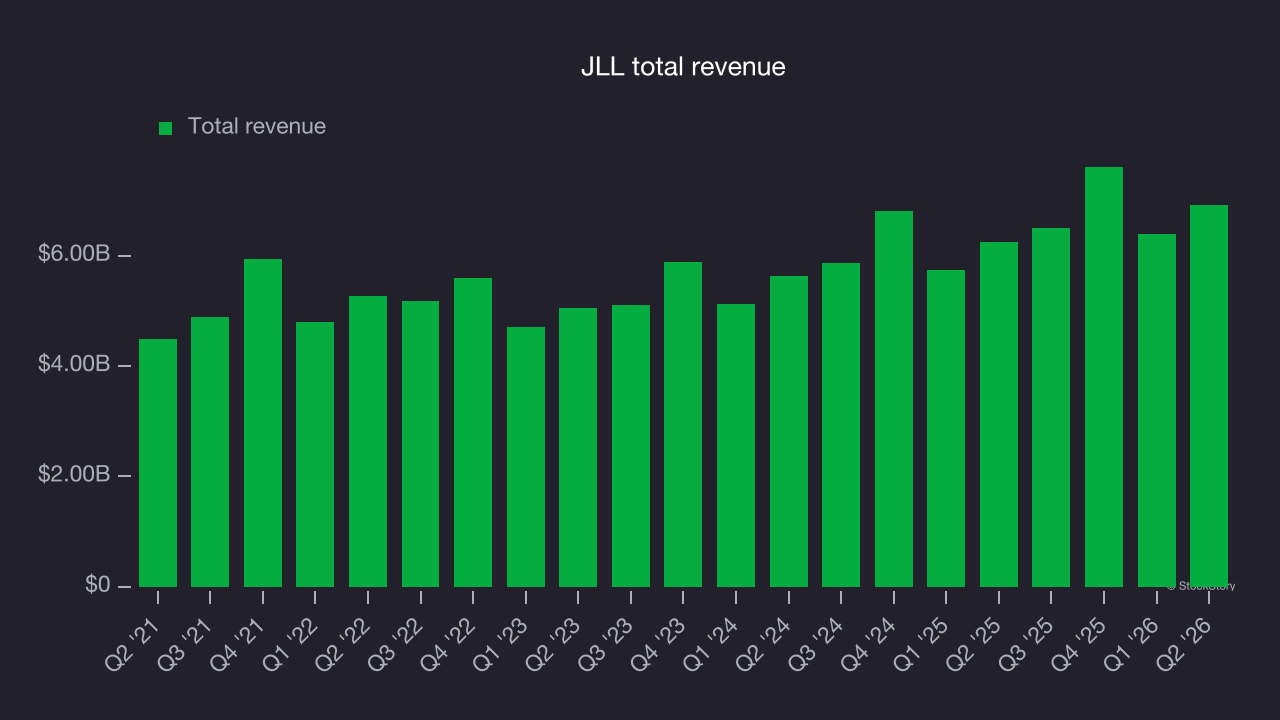1280x720 pixels.
Task: Select the Q4 '21 revenue bar
Action: [x=263, y=423]
